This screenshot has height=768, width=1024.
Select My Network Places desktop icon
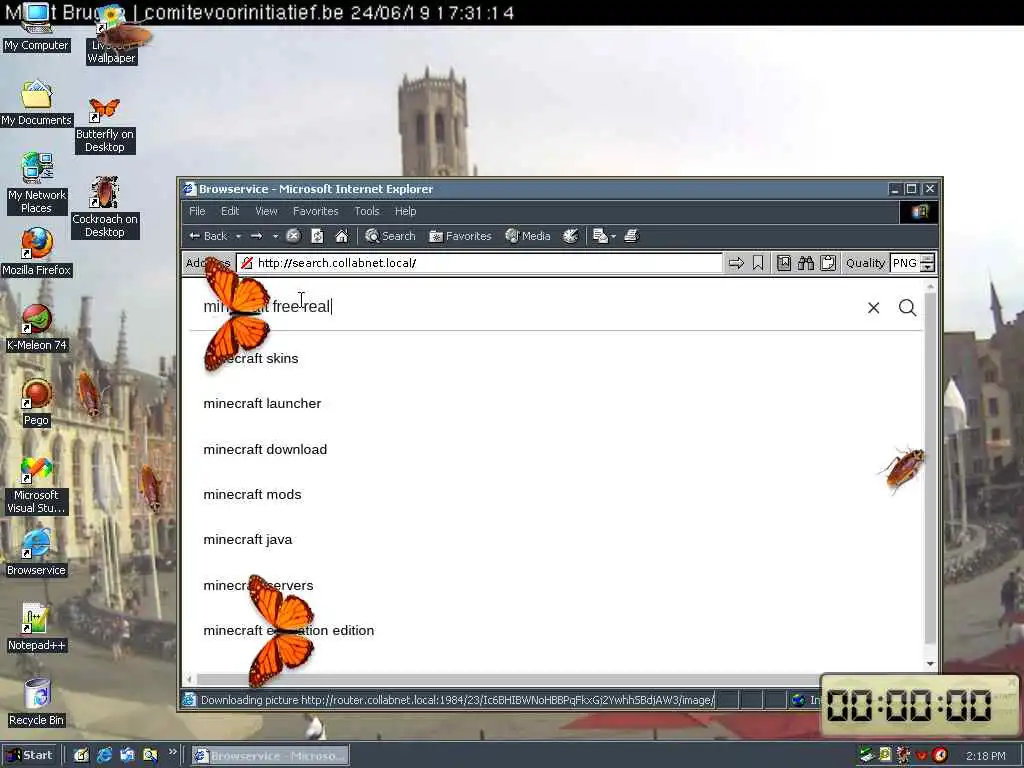[37, 183]
